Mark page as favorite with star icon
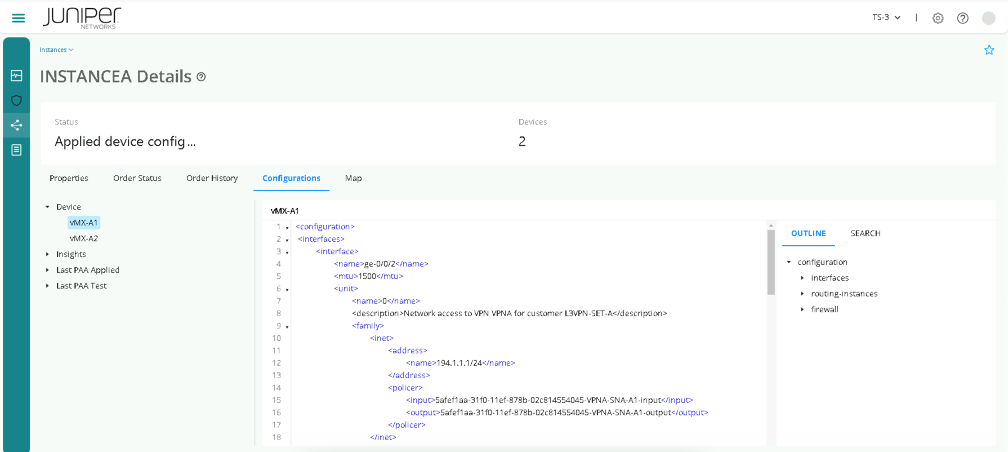1008x452 pixels. (x=989, y=50)
